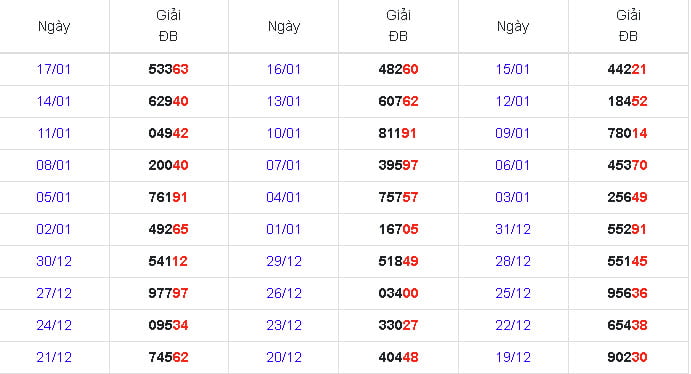Open the 01/01 date link

[283, 229]
